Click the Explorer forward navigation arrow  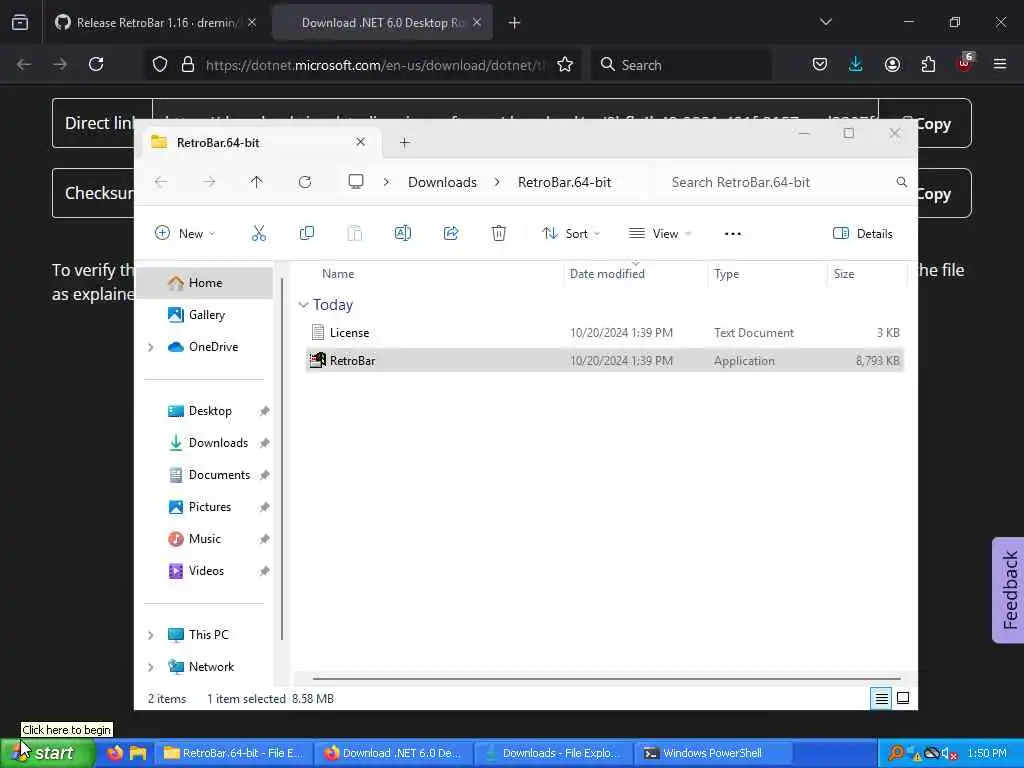pyautogui.click(x=209, y=182)
